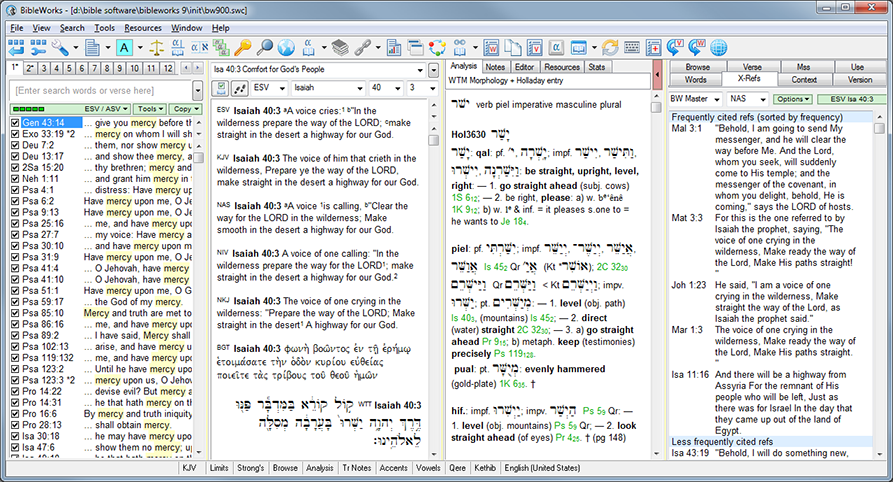Click the 1S 6:12 green reference link

tap(465, 198)
